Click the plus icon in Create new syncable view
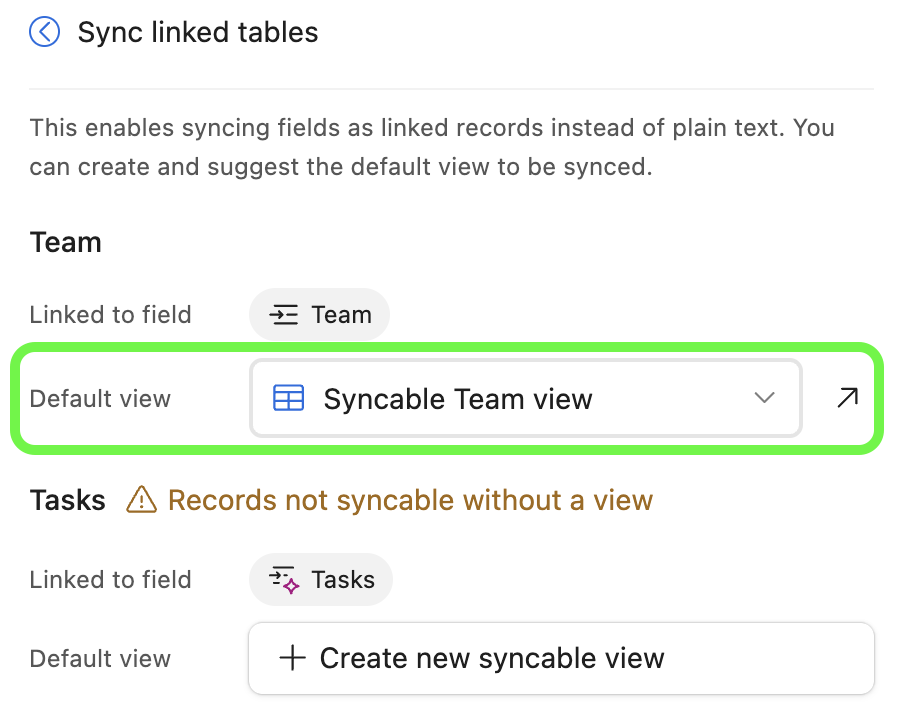912x712 pixels. click(x=293, y=658)
